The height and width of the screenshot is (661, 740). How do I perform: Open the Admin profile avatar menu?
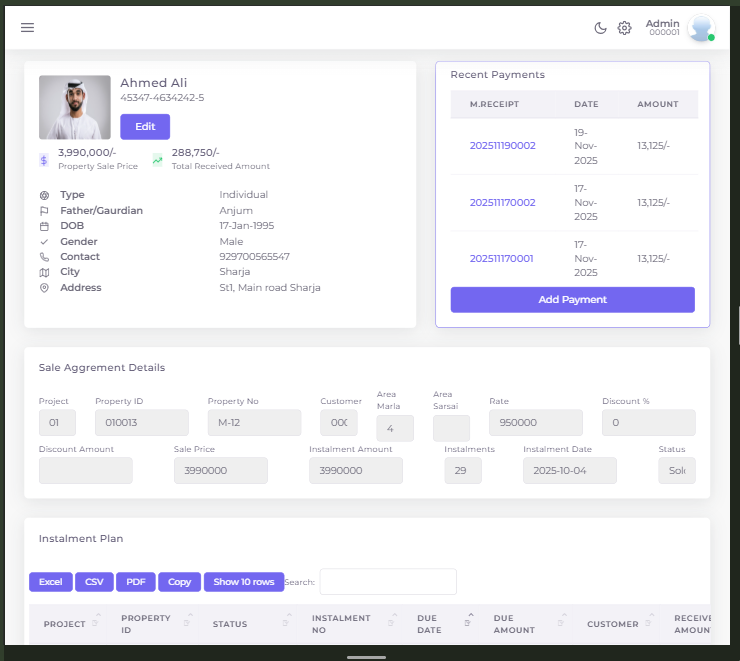click(700, 28)
